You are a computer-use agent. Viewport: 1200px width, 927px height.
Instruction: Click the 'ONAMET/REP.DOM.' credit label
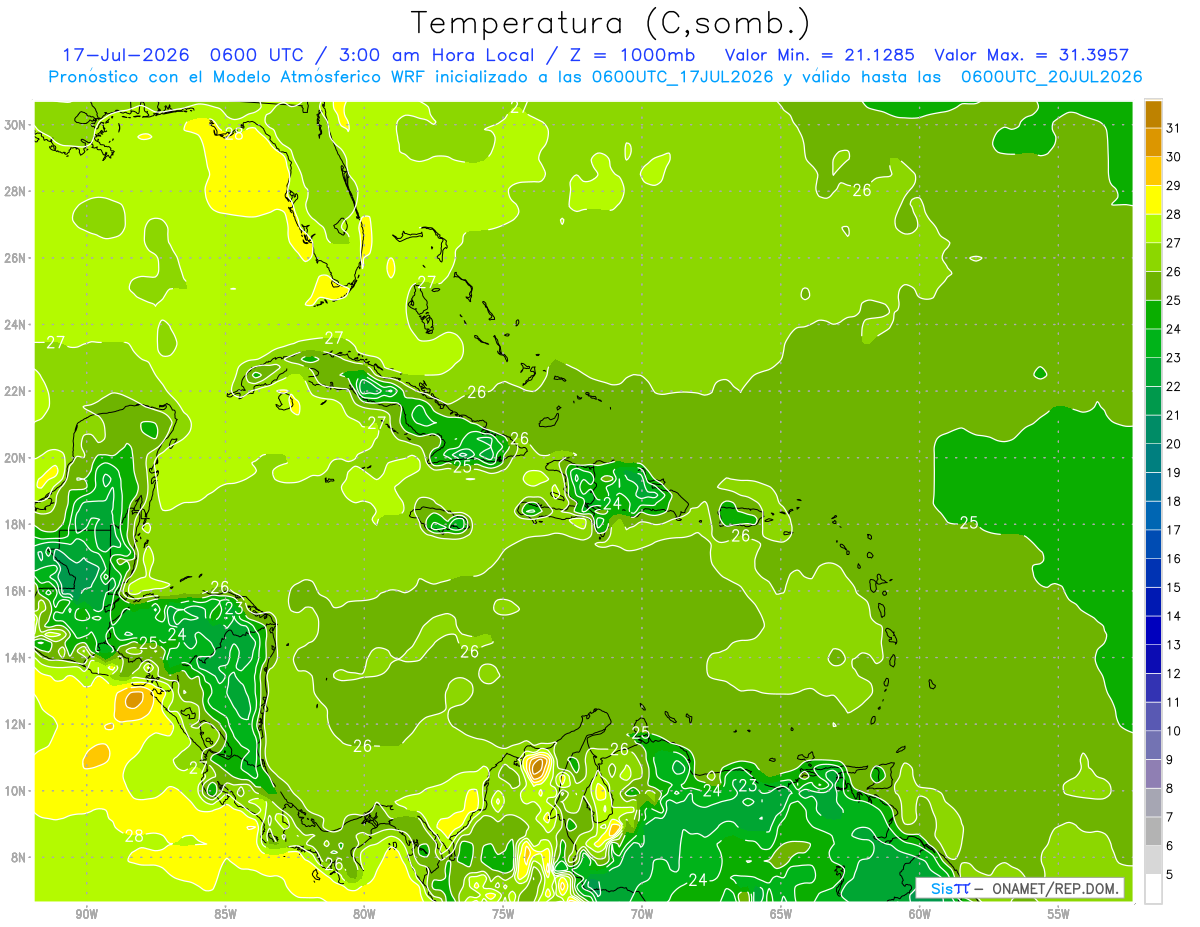[1057, 888]
